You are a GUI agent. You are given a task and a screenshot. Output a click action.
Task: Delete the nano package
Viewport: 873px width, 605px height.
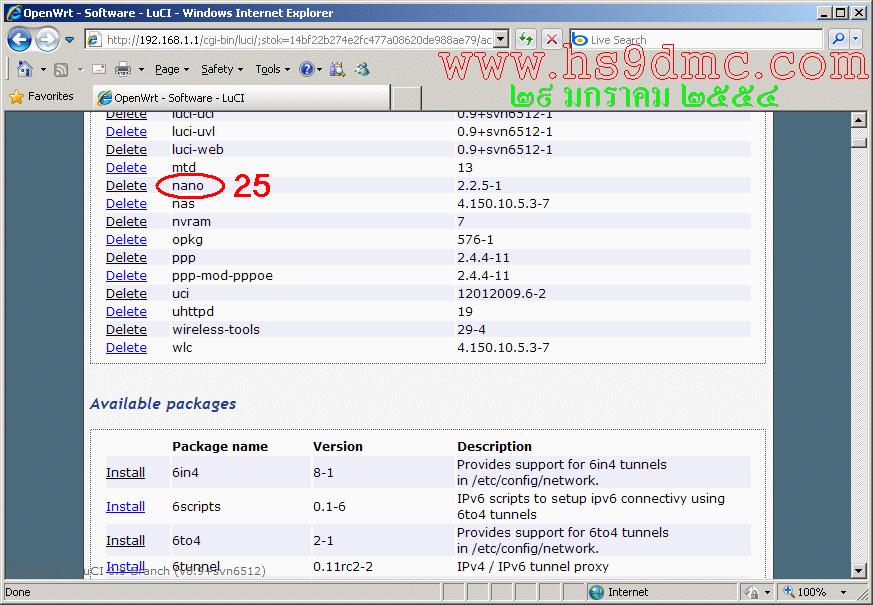126,185
